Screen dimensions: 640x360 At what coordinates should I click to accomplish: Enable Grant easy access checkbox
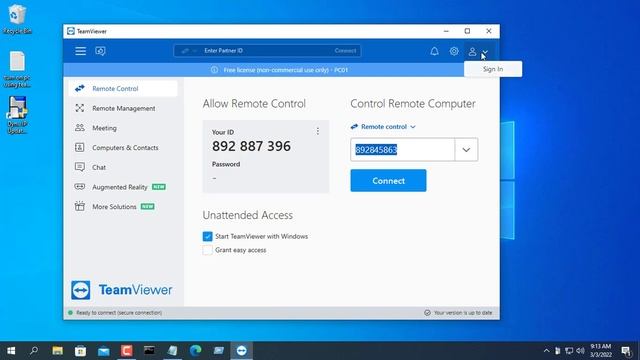[207, 250]
